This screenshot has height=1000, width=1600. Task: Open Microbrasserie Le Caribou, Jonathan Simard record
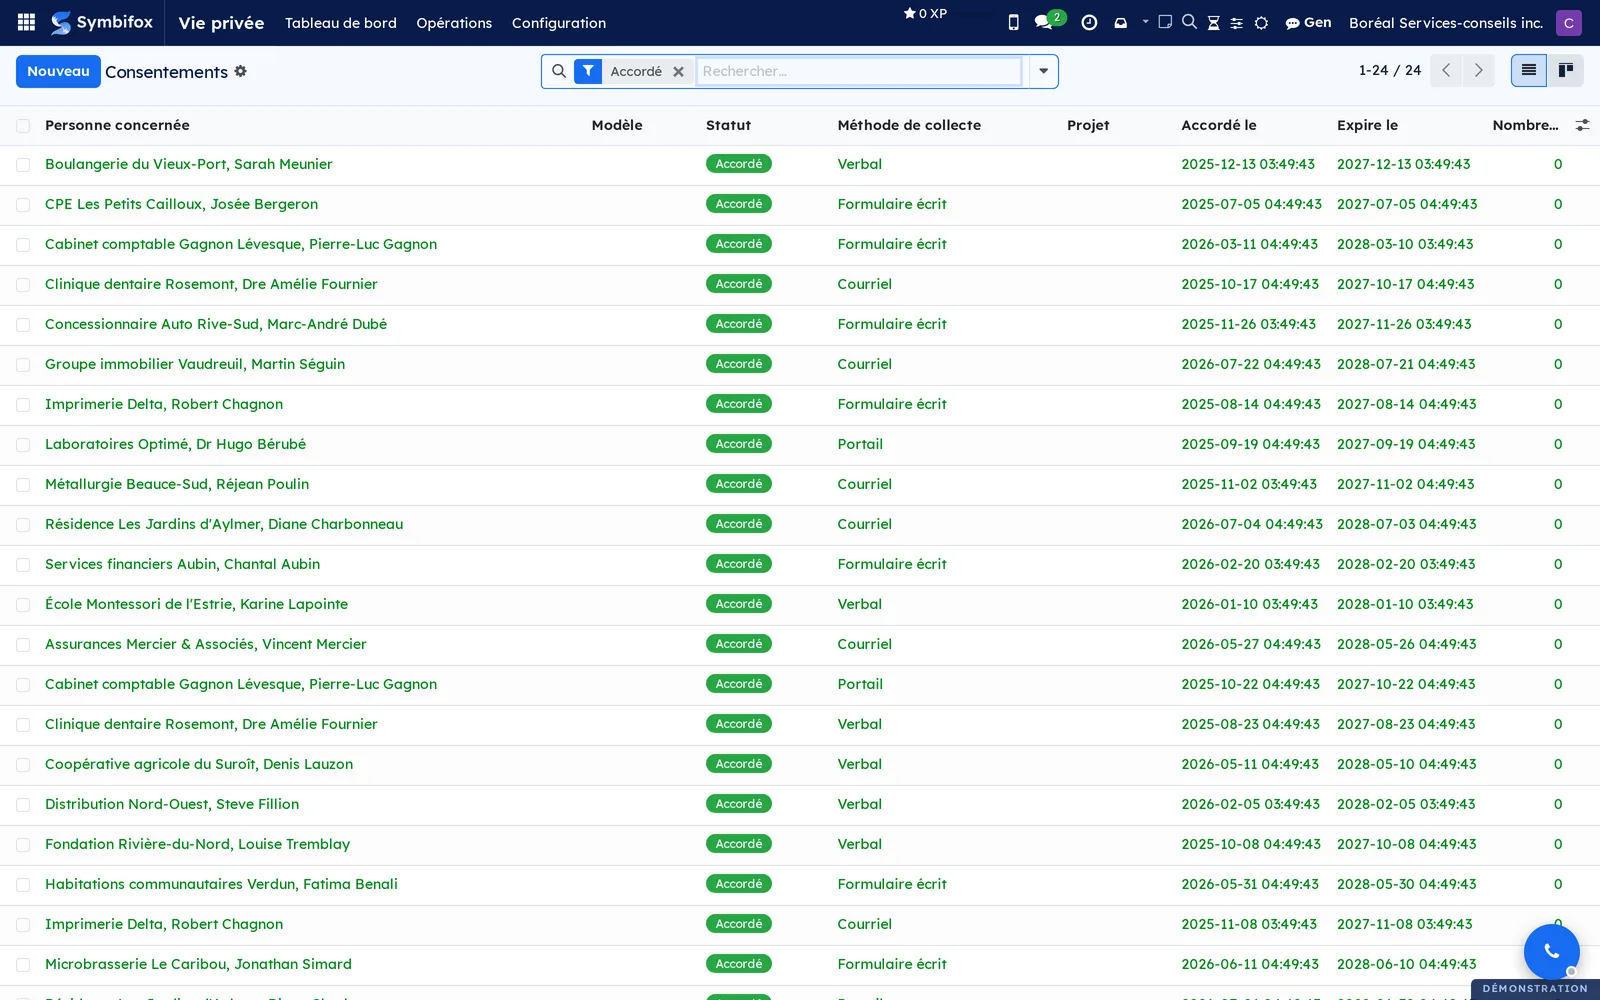coord(198,964)
